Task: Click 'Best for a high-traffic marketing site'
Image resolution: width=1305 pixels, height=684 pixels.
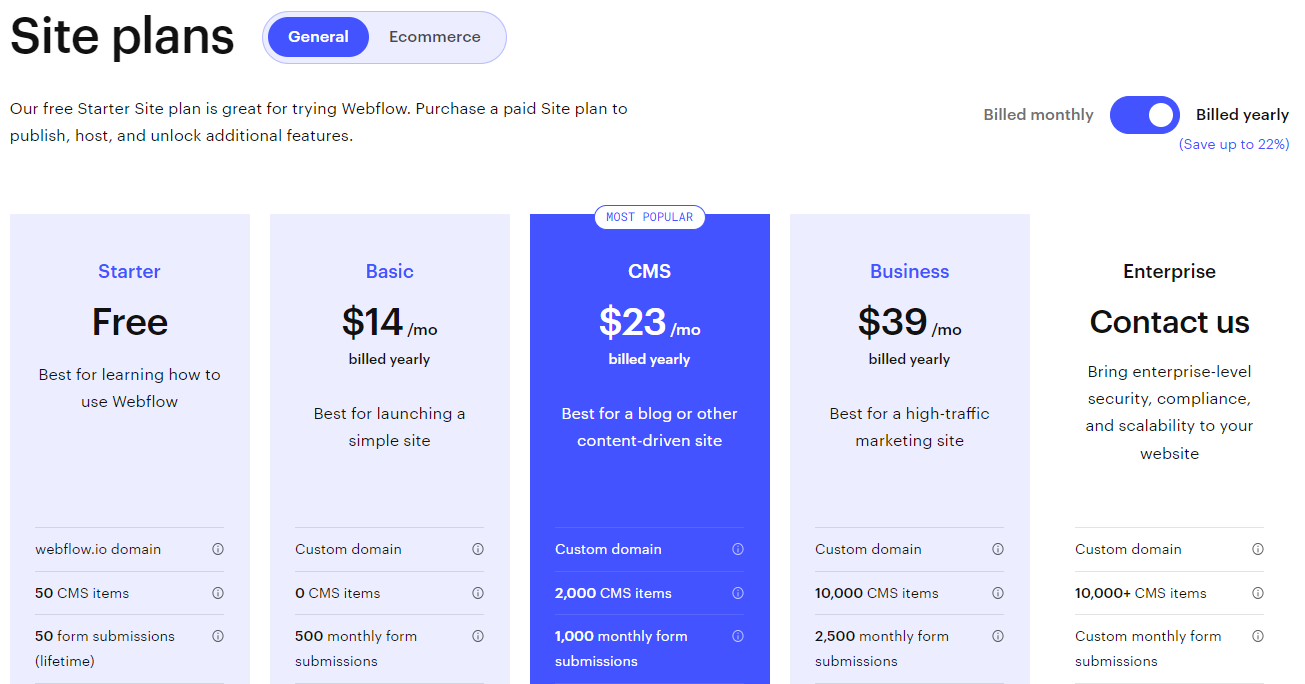Action: 910,427
